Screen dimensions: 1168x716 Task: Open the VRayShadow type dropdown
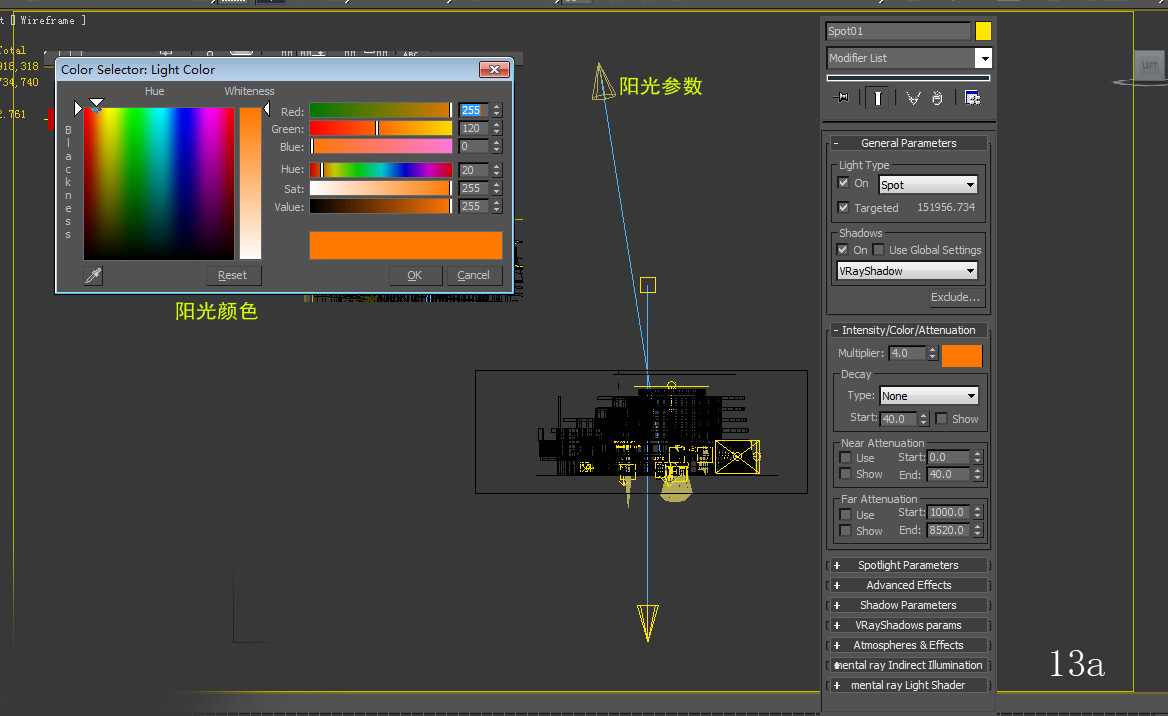907,271
